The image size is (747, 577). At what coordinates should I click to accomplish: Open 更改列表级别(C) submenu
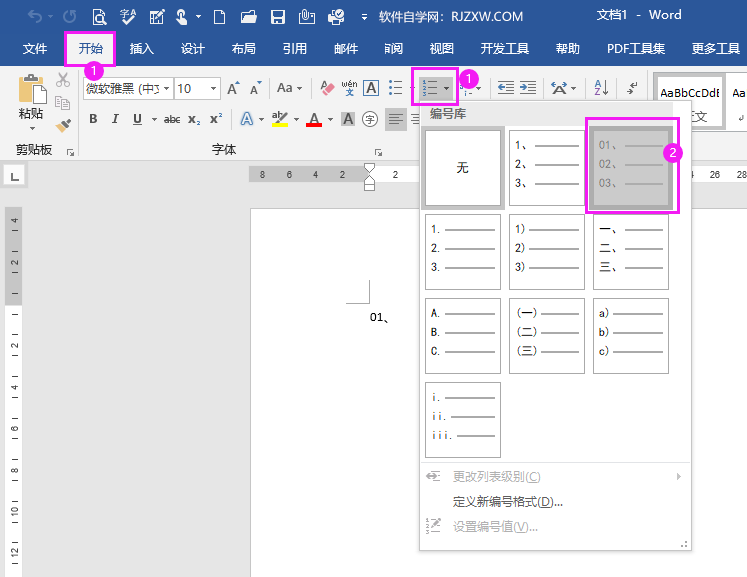(555, 476)
